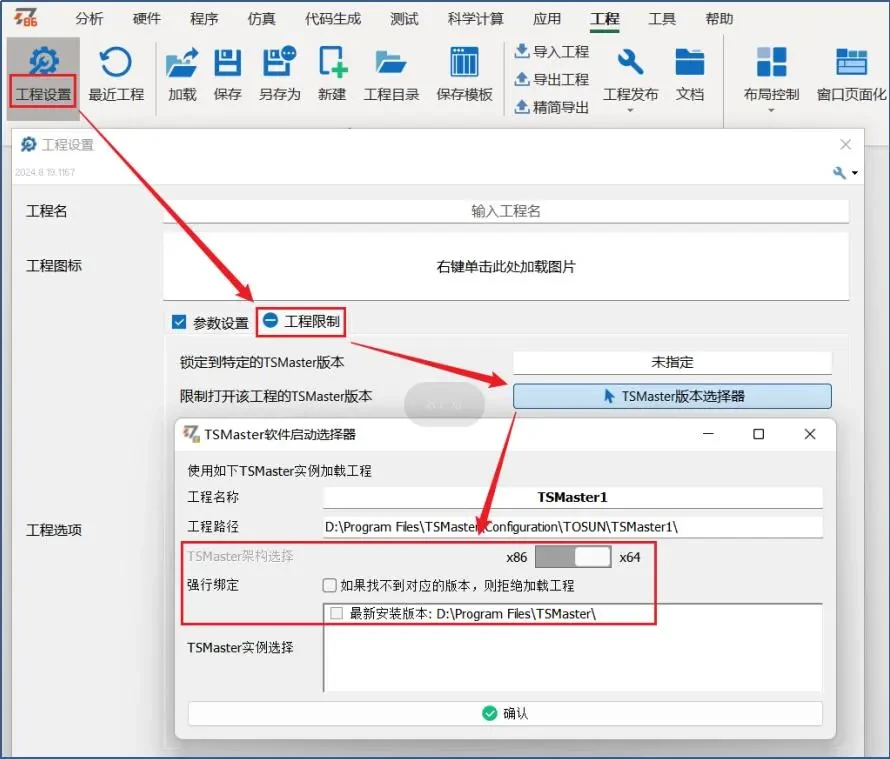Open 最近工程 recent projects icon
The width and height of the screenshot is (890, 759).
(x=116, y=63)
